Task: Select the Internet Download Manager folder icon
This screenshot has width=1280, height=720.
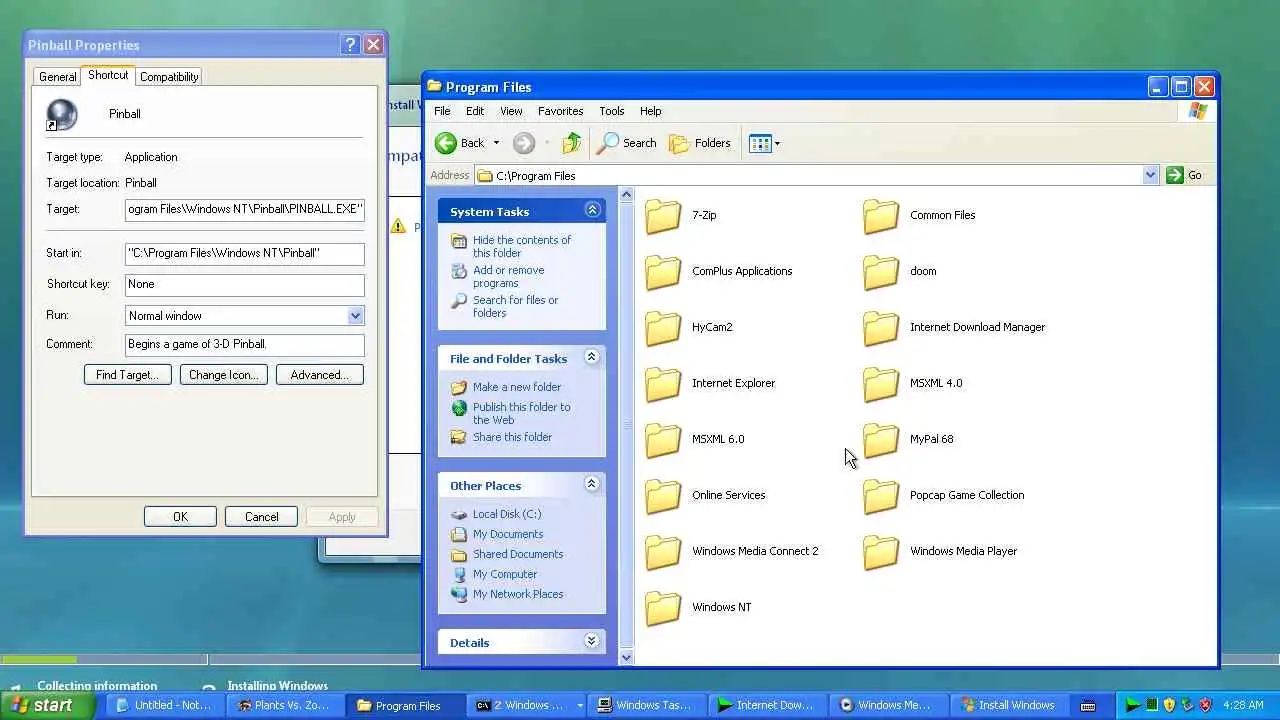Action: 881,327
